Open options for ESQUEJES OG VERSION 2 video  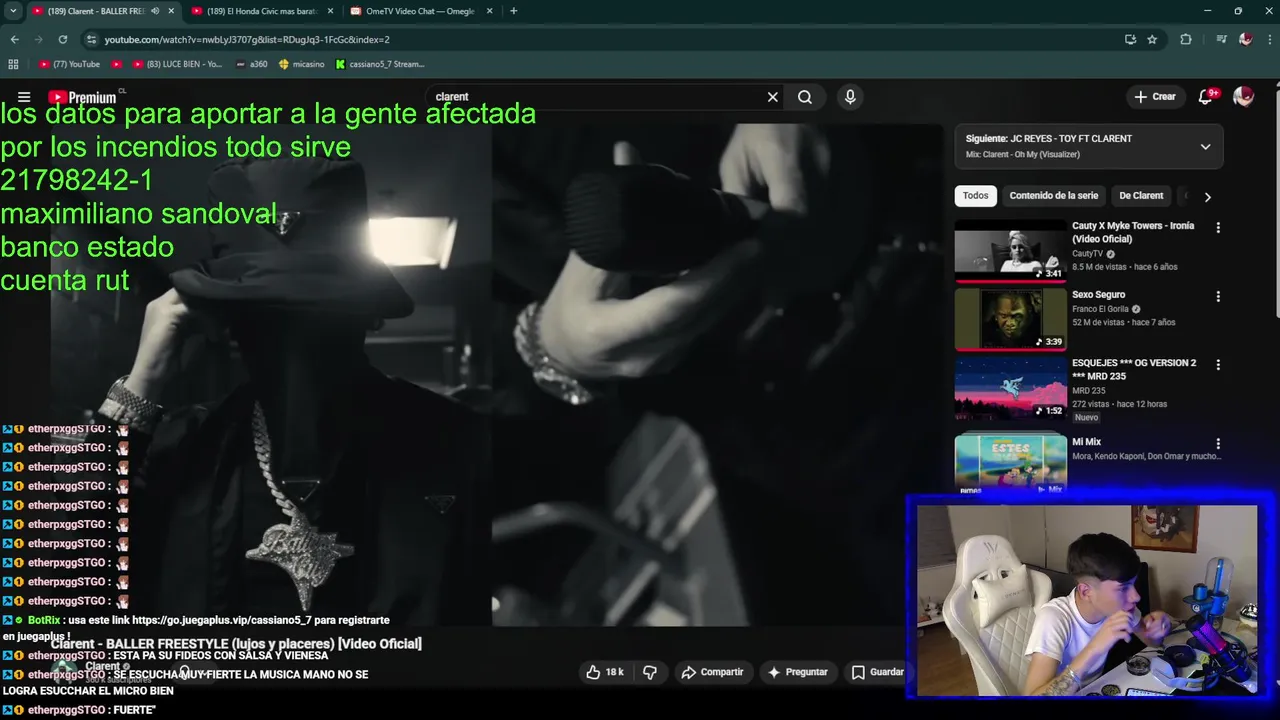tap(1218, 365)
